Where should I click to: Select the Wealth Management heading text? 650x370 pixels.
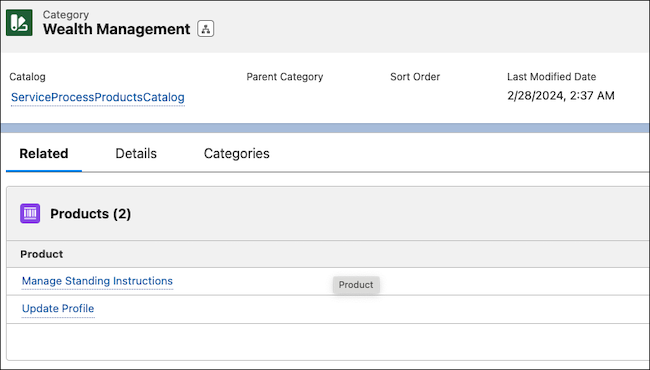(116, 29)
